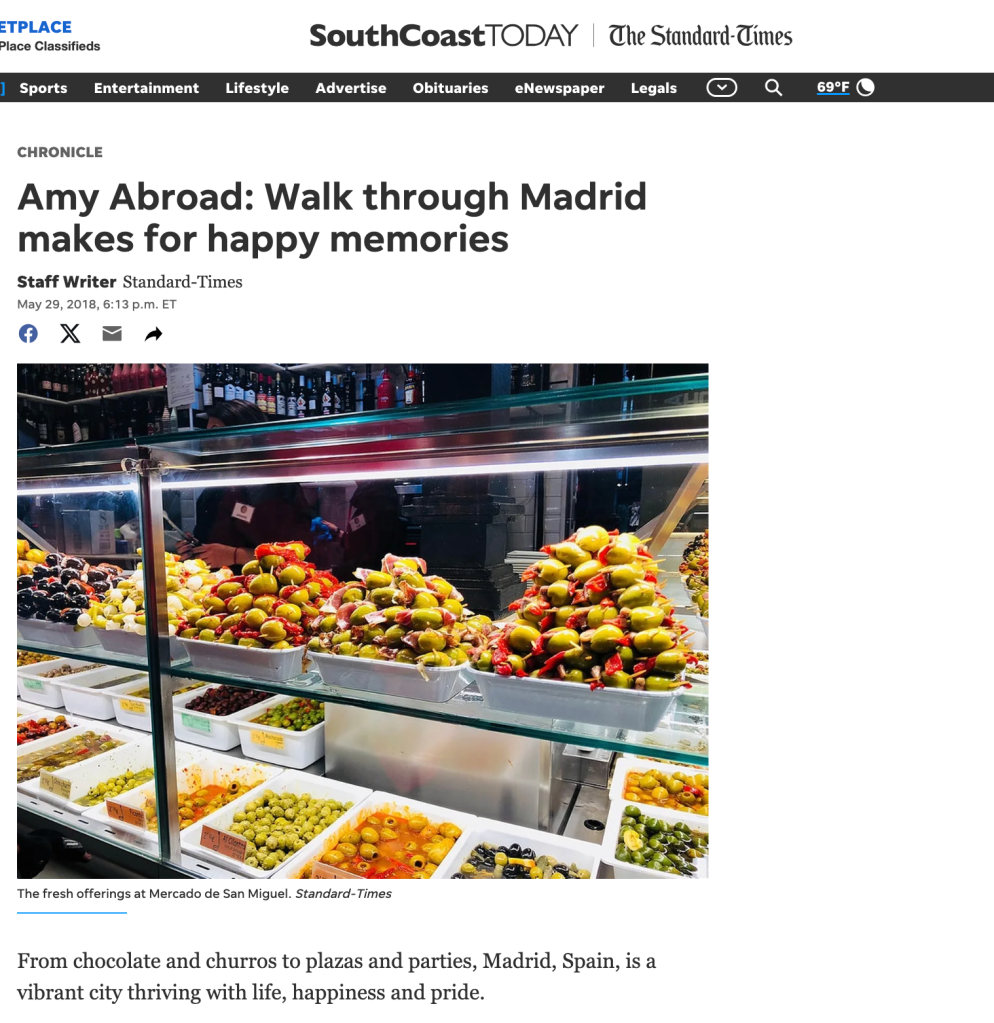Expand the more sections dropdown

(722, 87)
